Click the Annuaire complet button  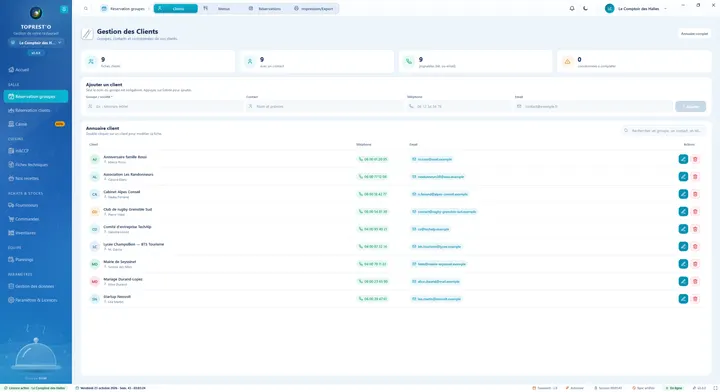point(694,34)
